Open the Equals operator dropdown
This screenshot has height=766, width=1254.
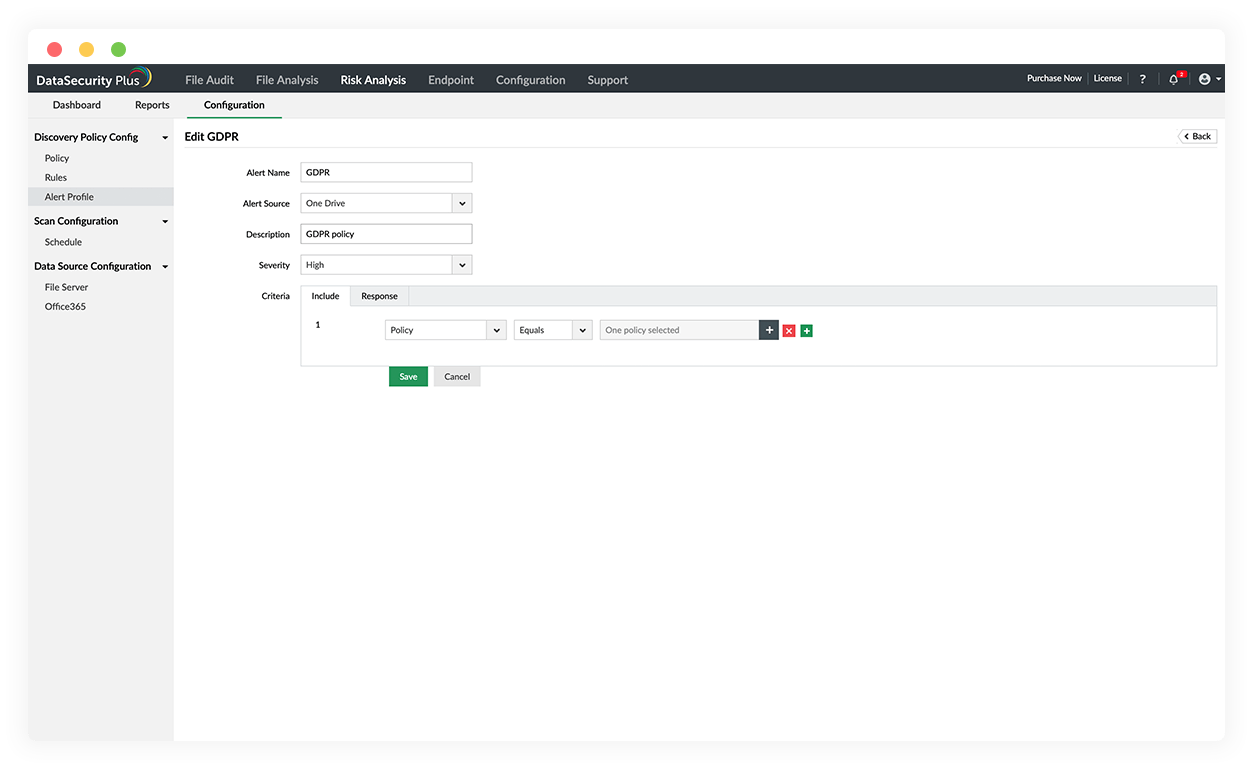[x=554, y=330]
